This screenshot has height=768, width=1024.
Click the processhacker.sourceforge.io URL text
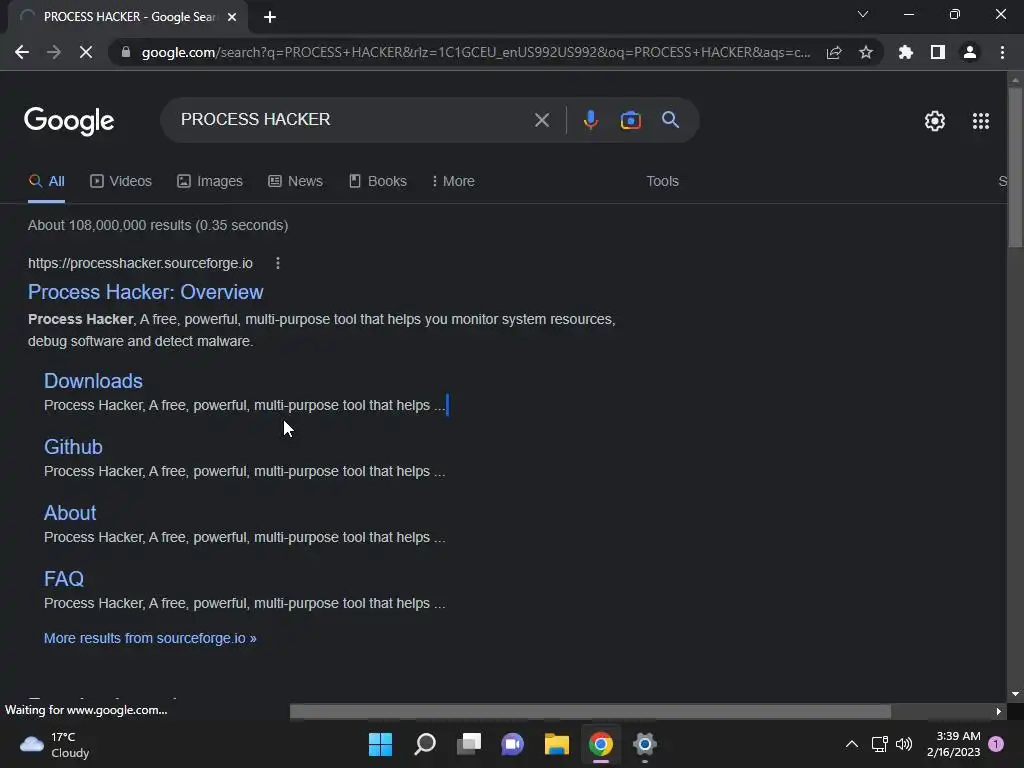coord(140,263)
